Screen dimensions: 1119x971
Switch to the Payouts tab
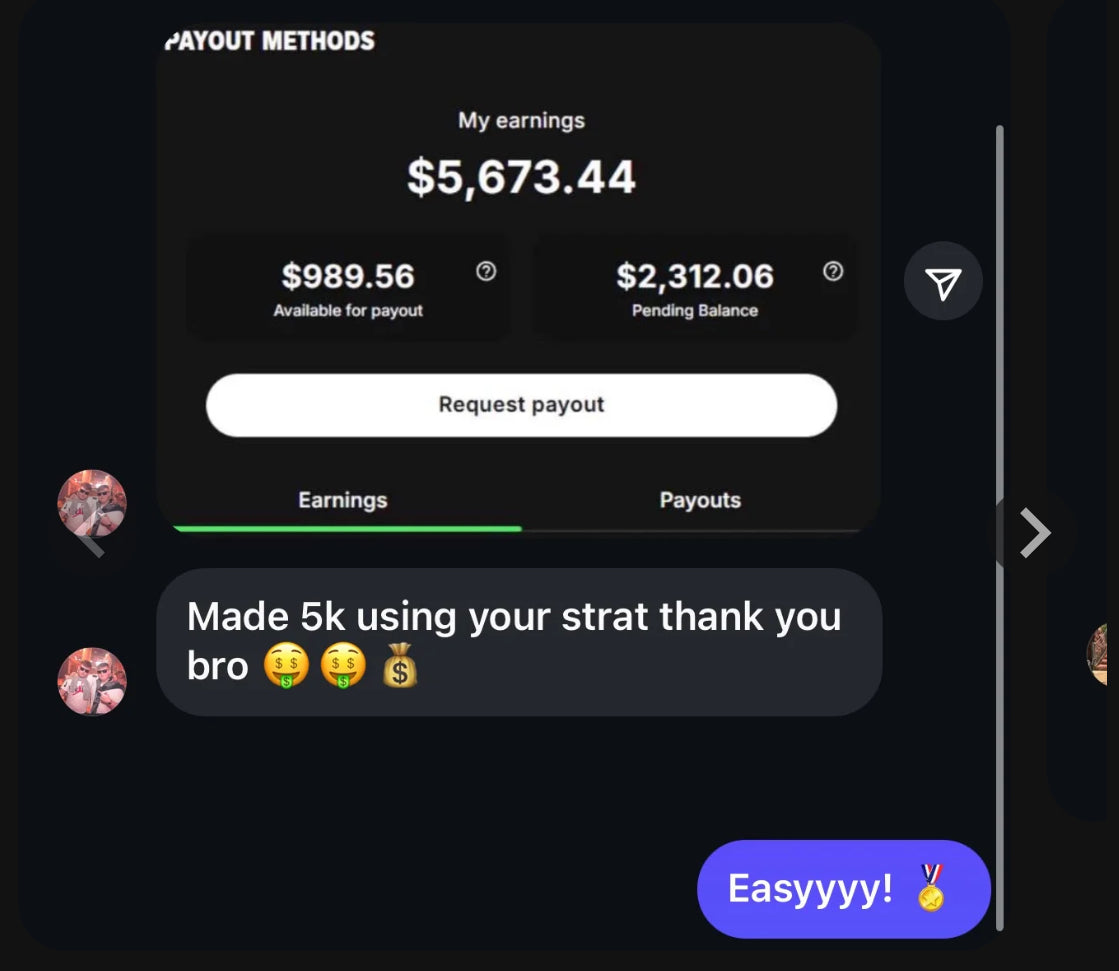pyautogui.click(x=700, y=500)
